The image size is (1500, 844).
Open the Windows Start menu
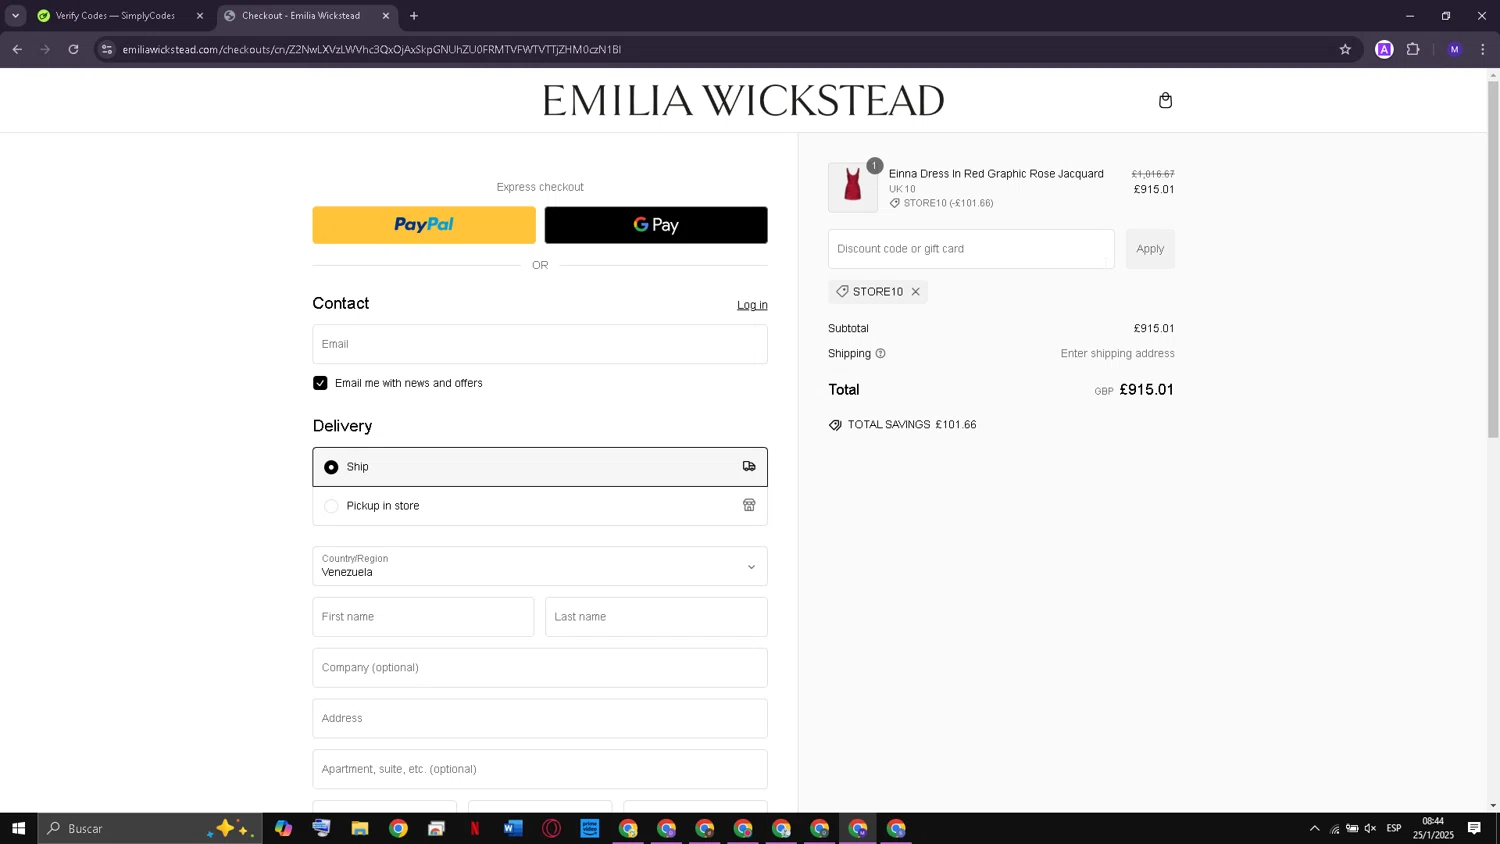pos(18,828)
